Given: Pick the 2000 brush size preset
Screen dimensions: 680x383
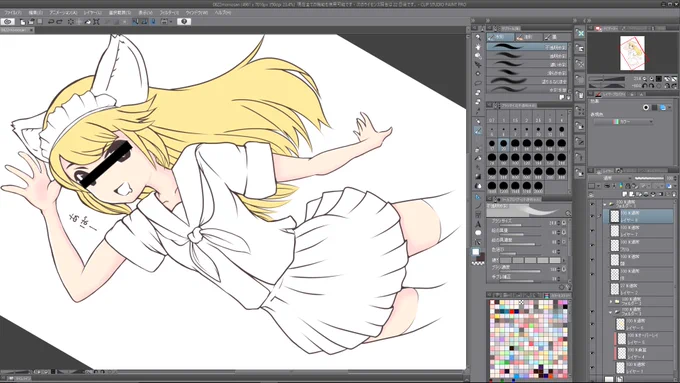Looking at the screenshot, I should click(x=539, y=187).
